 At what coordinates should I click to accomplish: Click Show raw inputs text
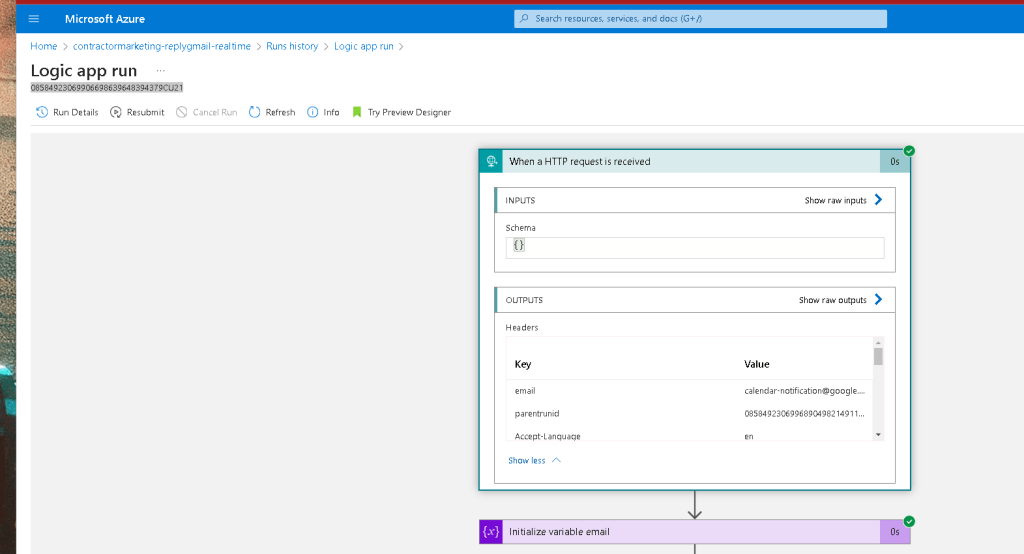835,201
